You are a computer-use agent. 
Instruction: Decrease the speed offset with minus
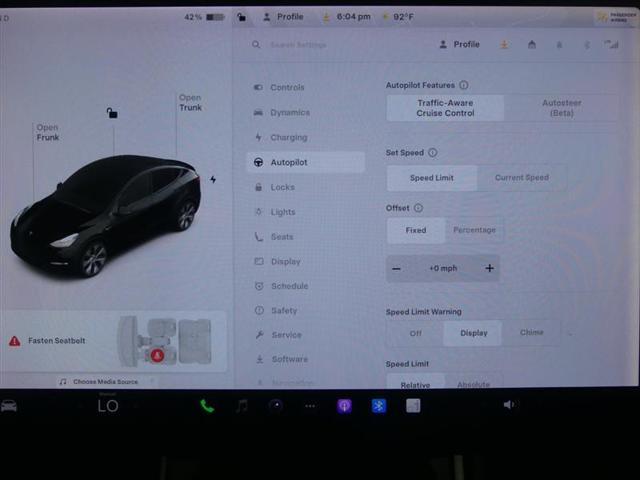tap(396, 269)
